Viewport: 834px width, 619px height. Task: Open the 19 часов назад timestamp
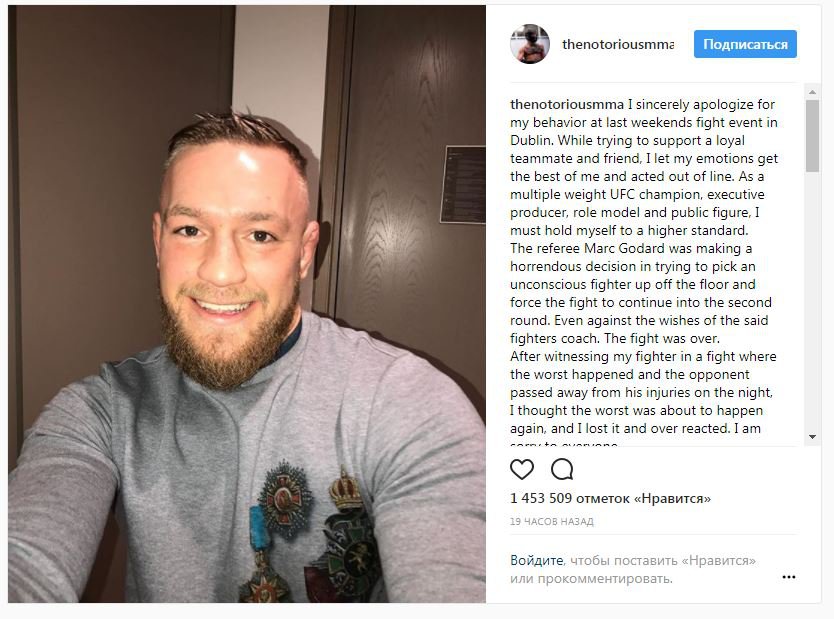(552, 522)
